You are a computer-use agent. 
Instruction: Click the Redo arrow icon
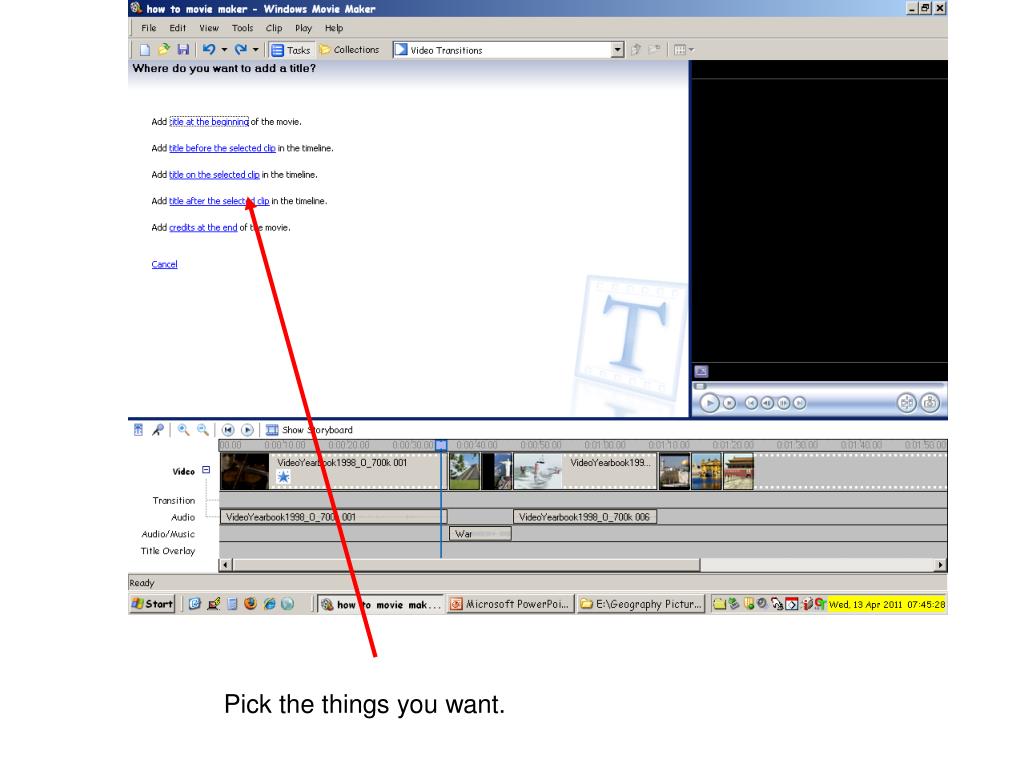click(x=241, y=49)
